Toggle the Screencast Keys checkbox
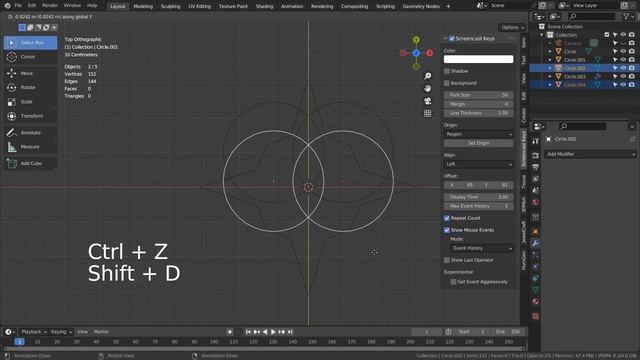 coord(452,38)
